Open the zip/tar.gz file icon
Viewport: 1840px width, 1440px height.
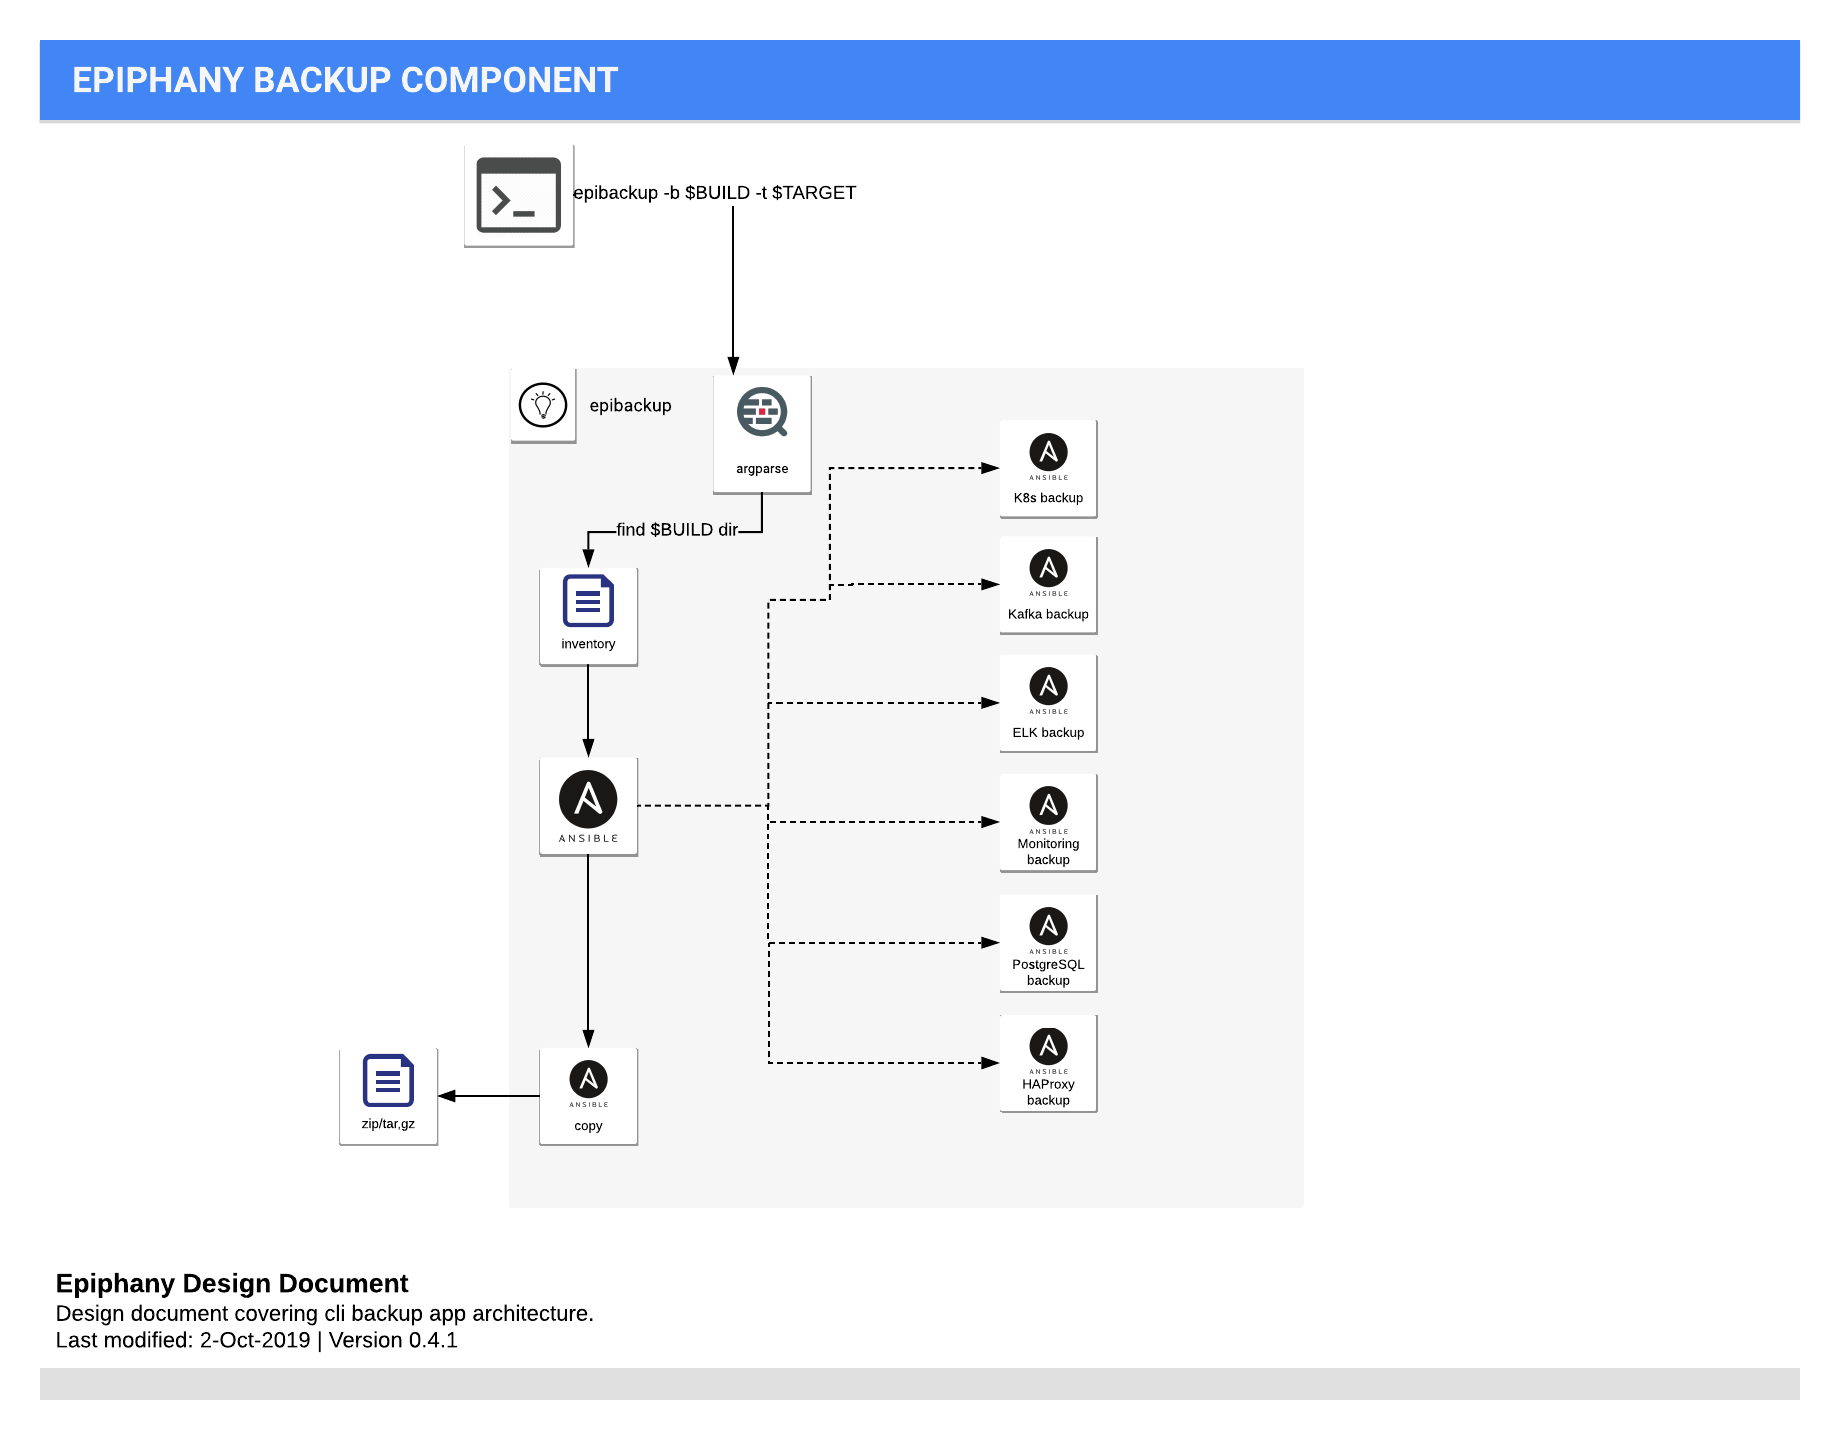tap(388, 1082)
